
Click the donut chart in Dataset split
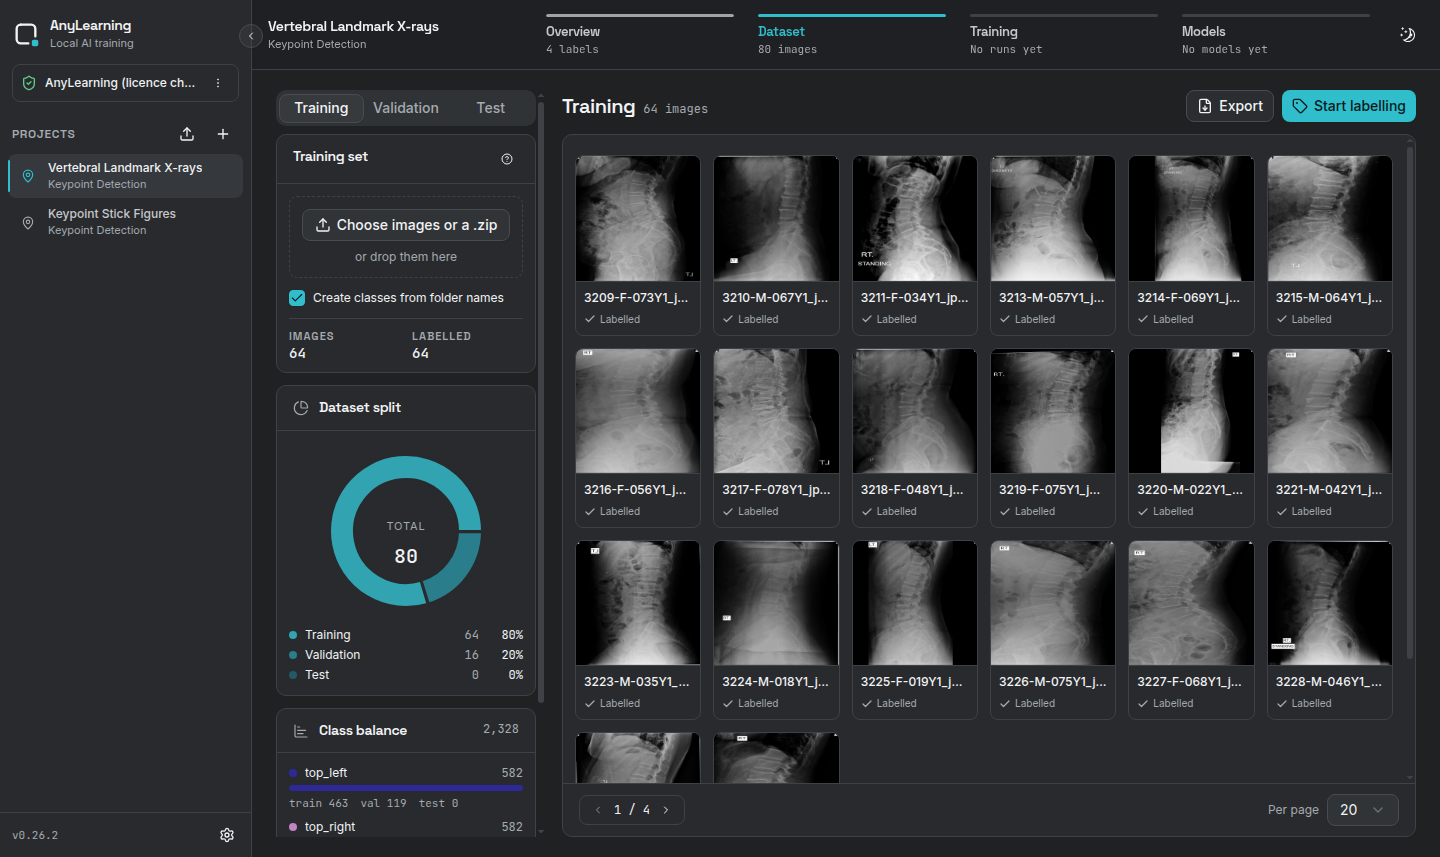tap(406, 531)
